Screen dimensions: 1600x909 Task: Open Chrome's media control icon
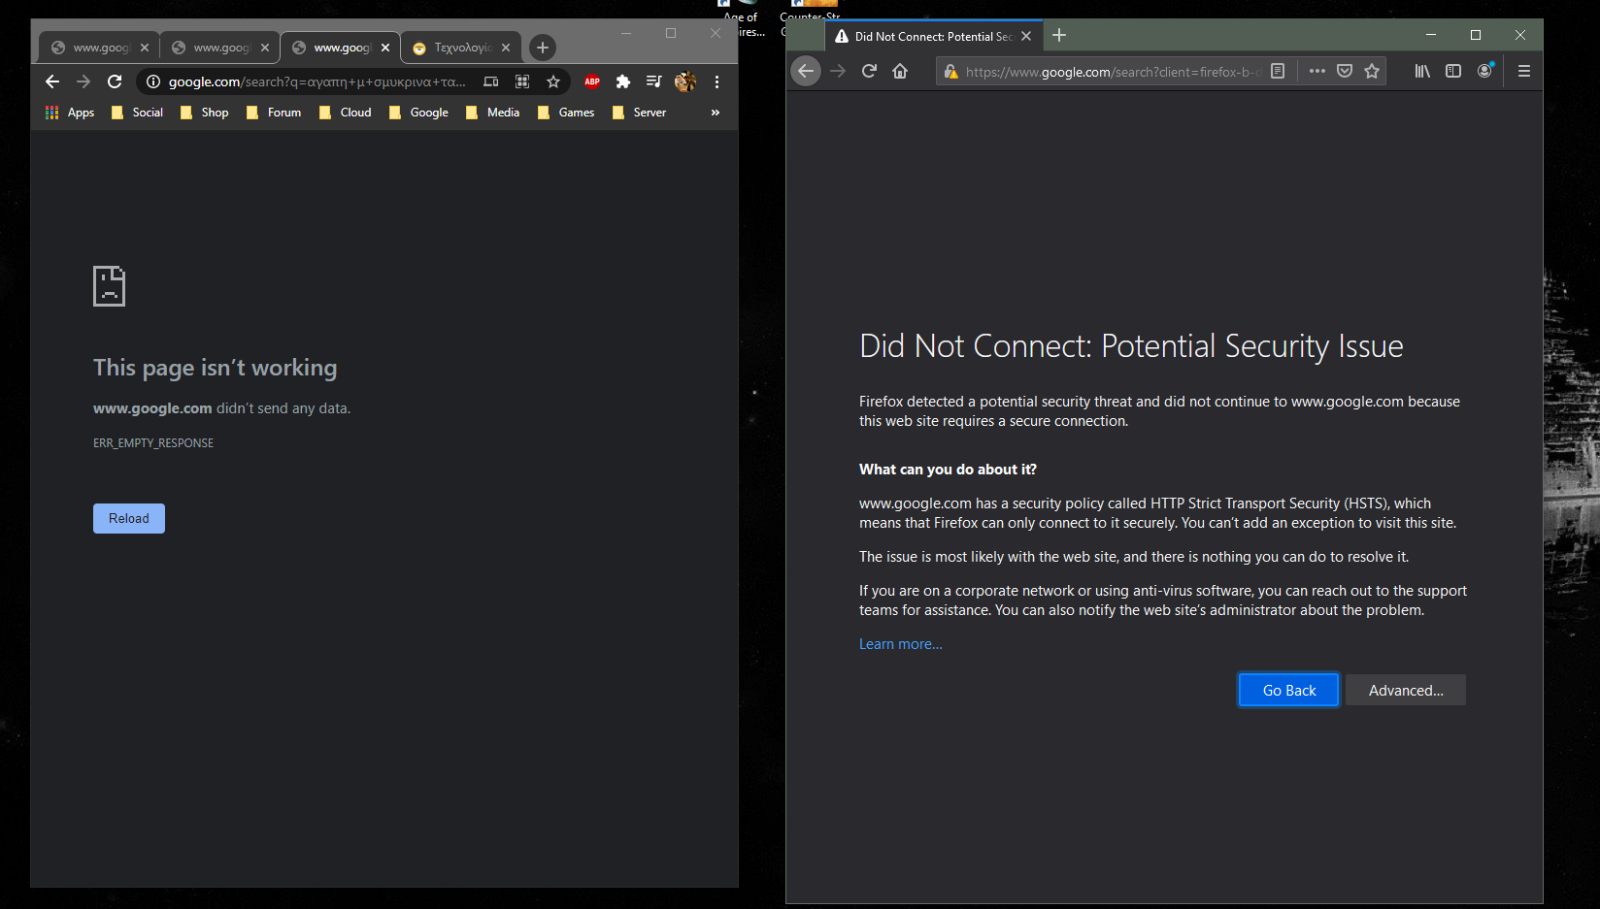pos(654,82)
